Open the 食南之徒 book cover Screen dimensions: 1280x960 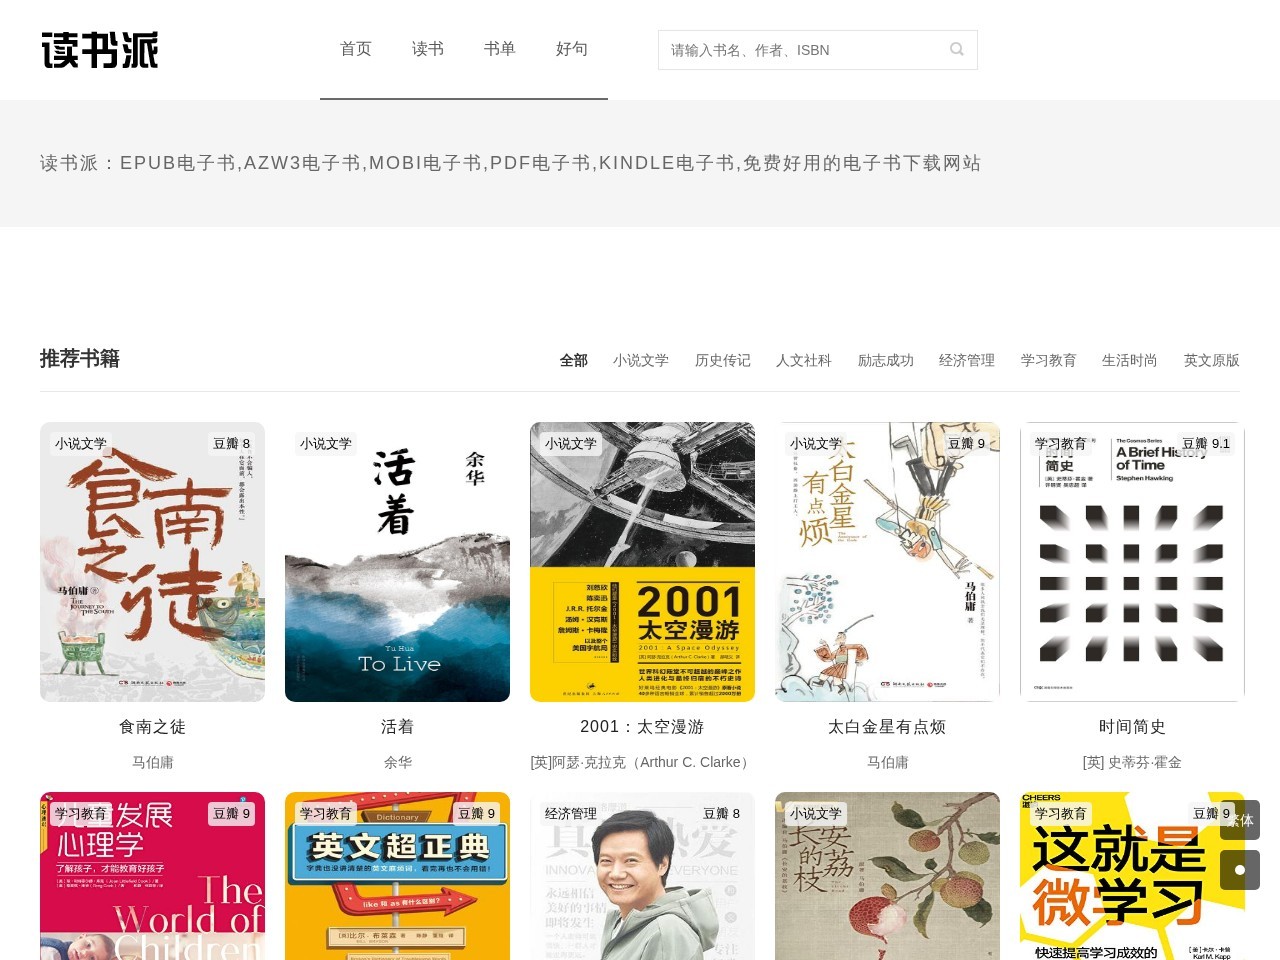click(x=152, y=562)
